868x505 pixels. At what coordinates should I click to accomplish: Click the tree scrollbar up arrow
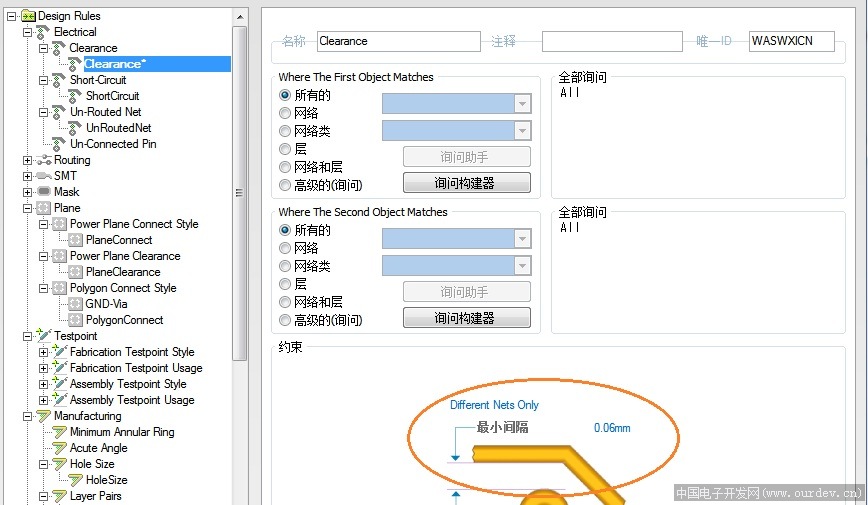point(240,17)
